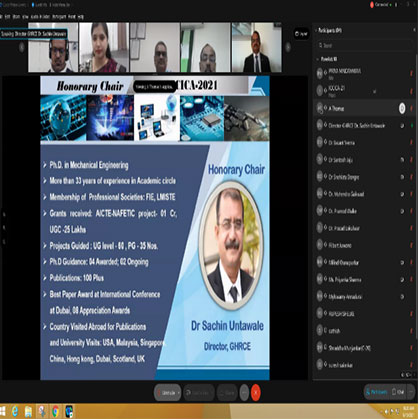Click the Layout button beside the video strip
This screenshot has width=420, height=420.
(301, 34)
